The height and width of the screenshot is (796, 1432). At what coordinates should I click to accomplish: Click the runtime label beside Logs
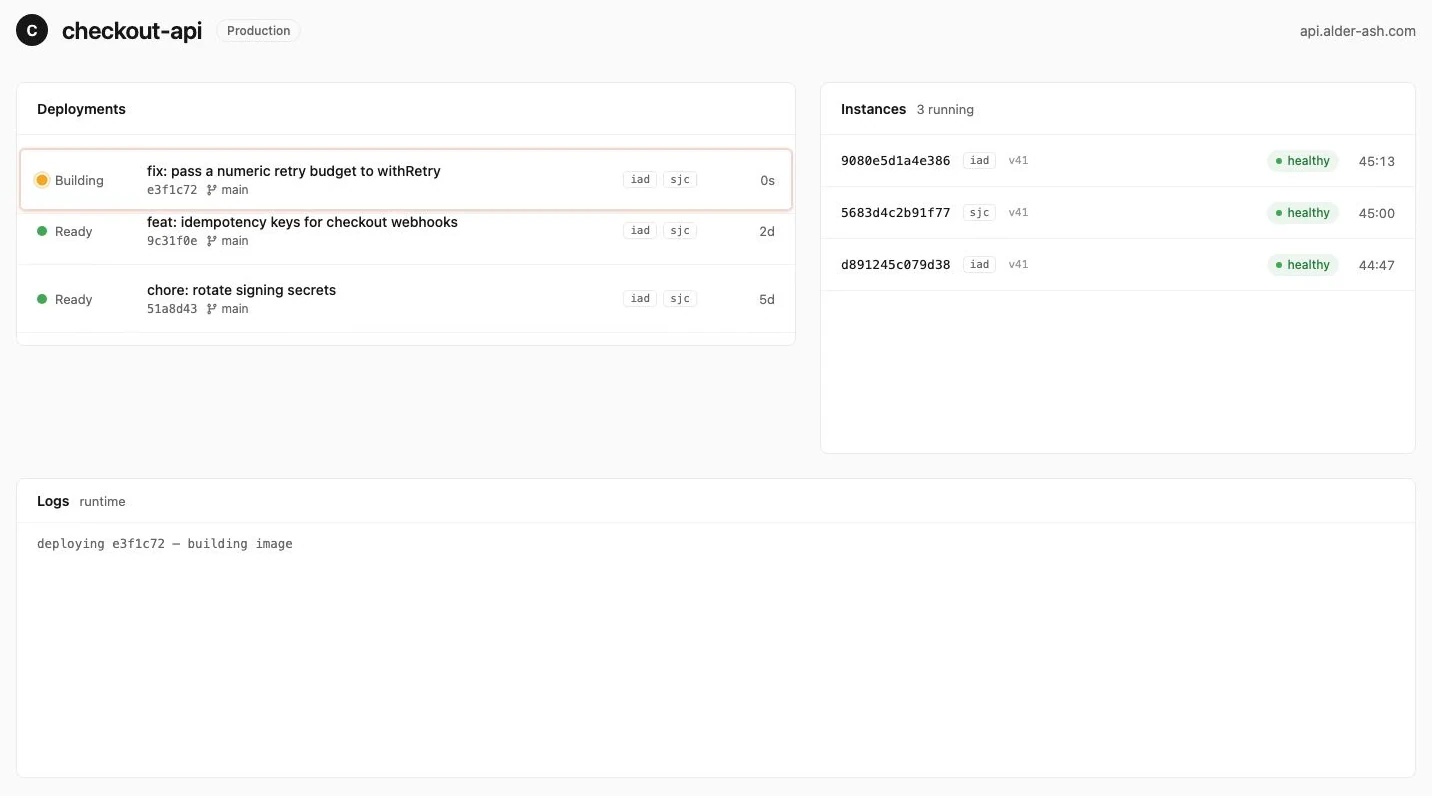103,502
